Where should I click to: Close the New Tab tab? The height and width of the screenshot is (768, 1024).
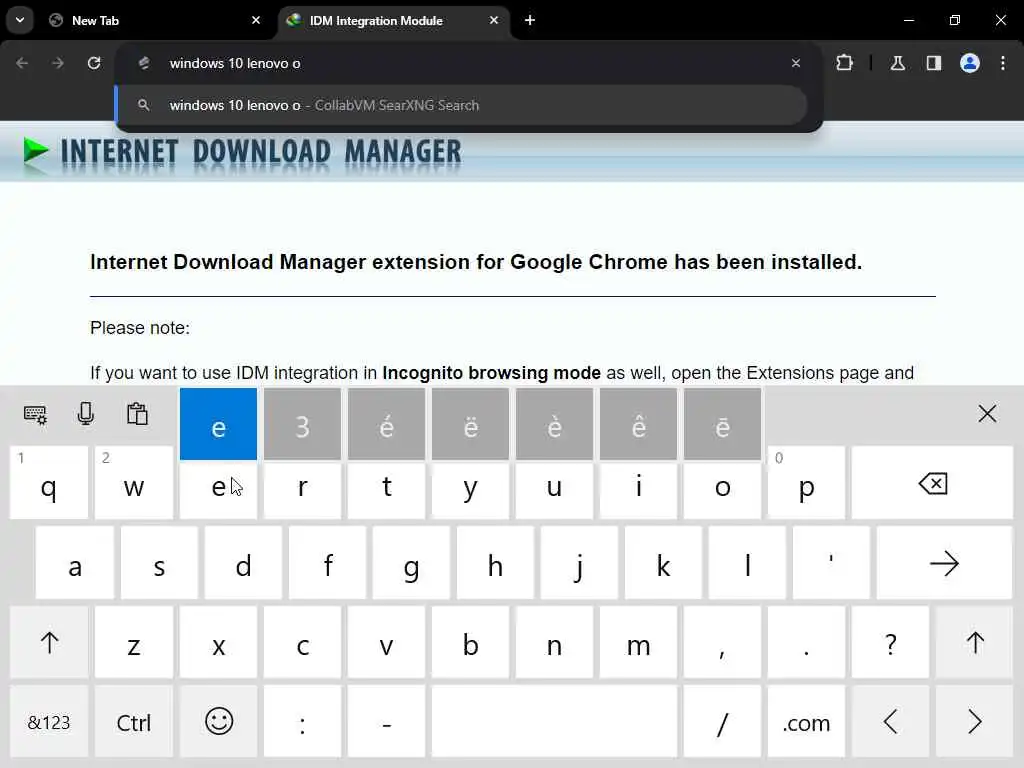(x=256, y=20)
